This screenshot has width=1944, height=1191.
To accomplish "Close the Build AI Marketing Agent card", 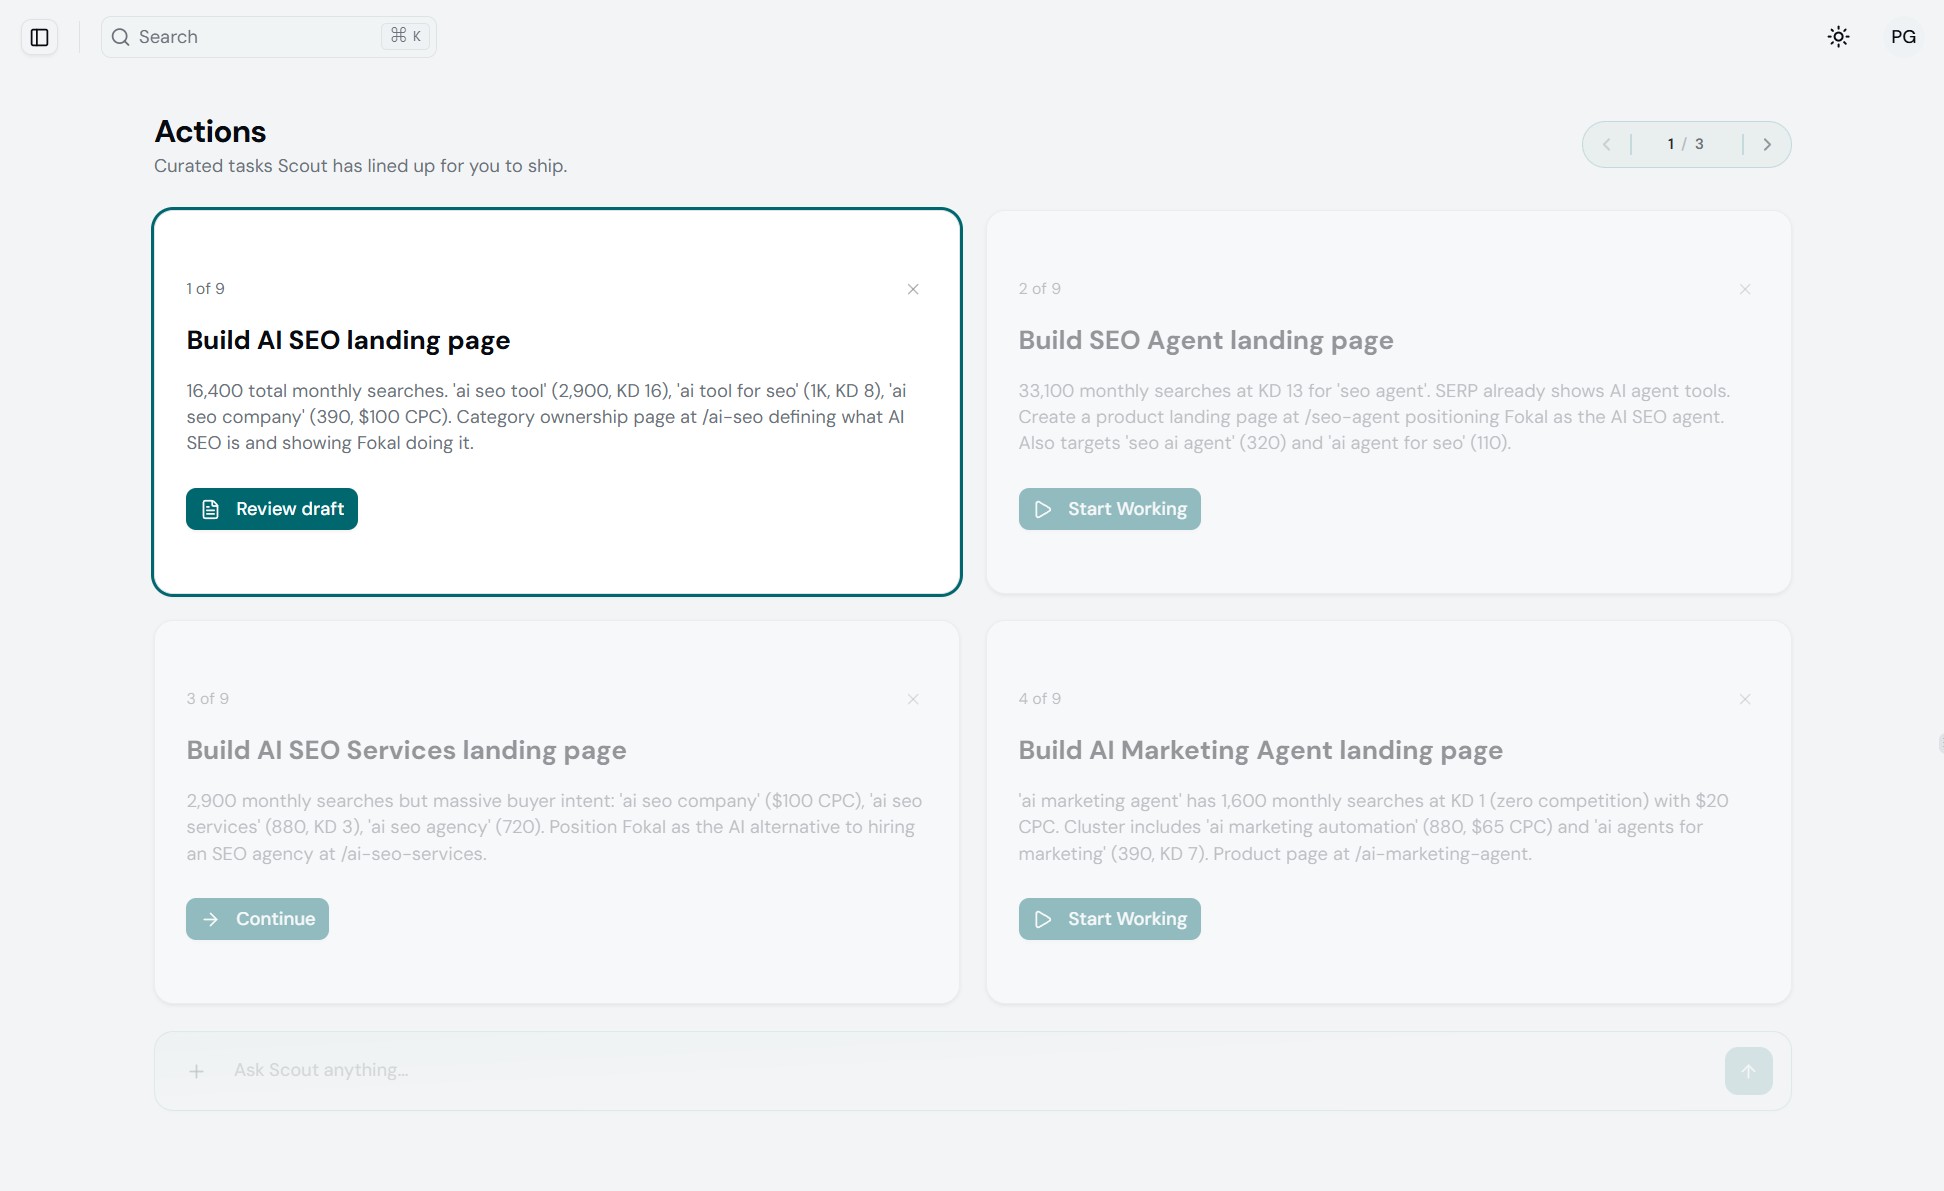I will [1745, 699].
